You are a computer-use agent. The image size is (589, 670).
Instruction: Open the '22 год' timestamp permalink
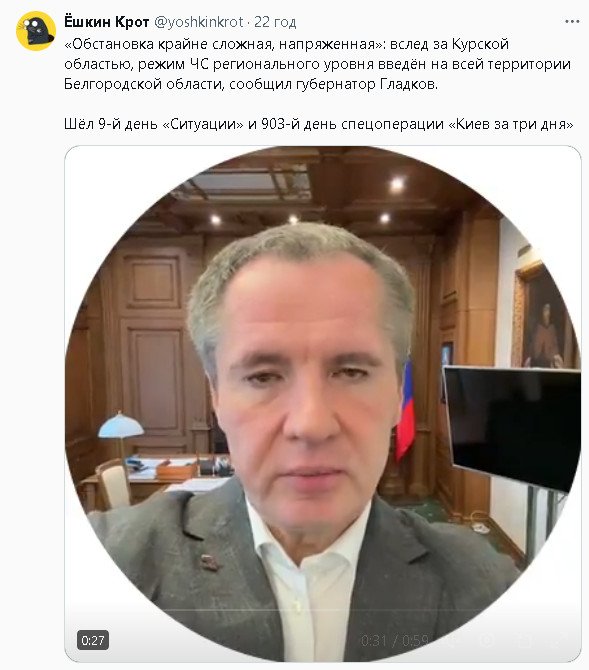[x=275, y=22]
